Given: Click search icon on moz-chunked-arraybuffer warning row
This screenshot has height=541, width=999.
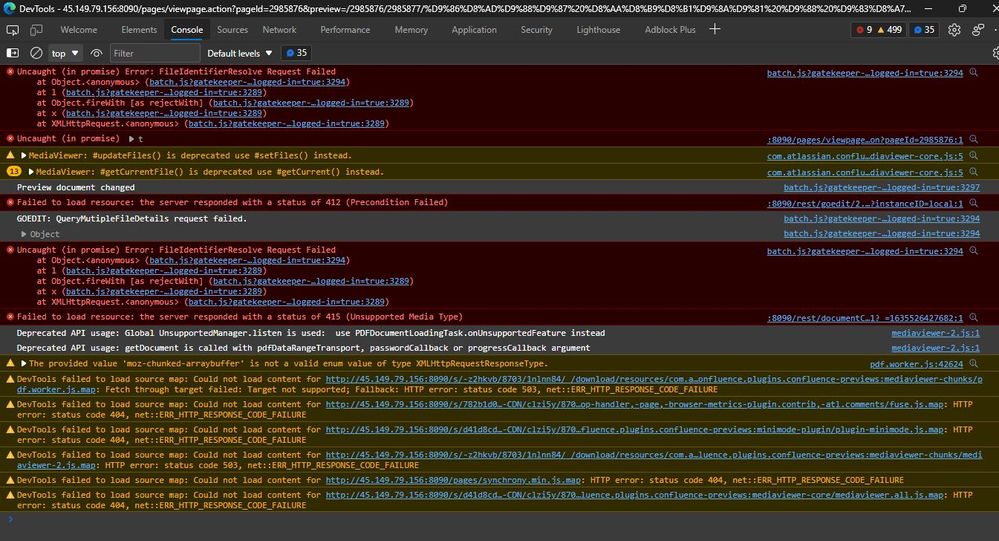Looking at the screenshot, I should 974,364.
